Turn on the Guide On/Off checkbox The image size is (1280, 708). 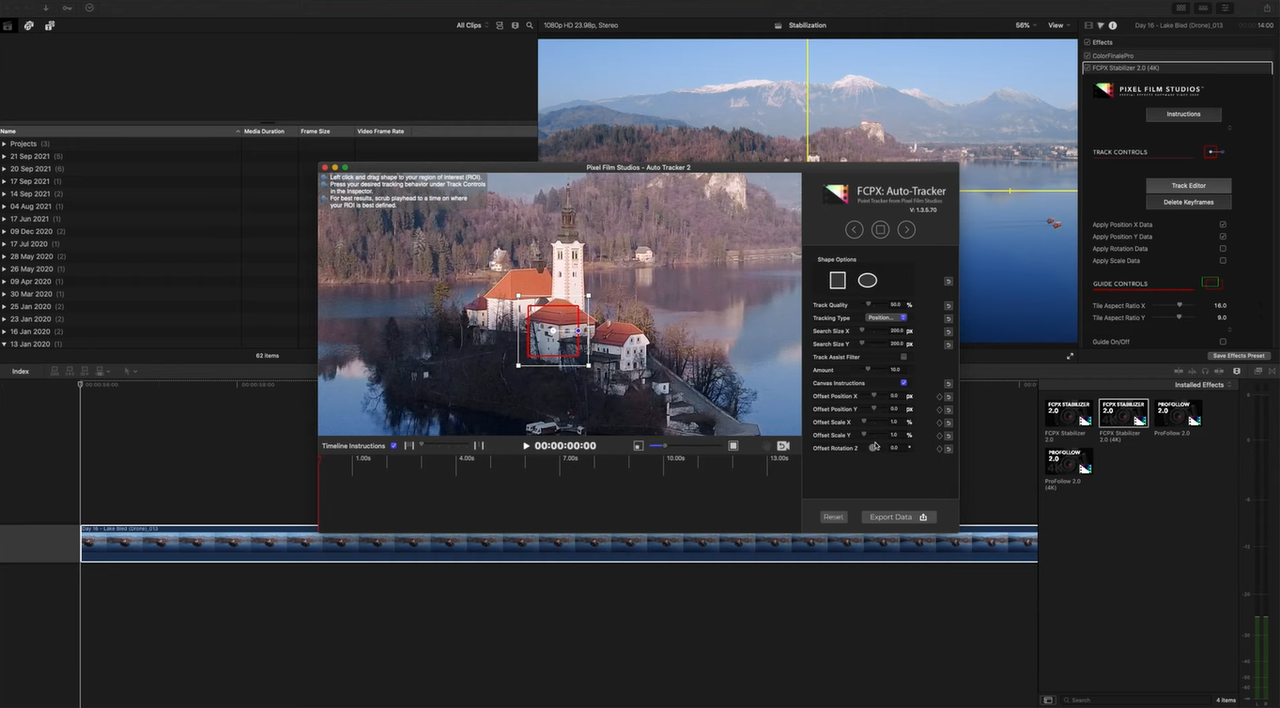click(x=1223, y=342)
